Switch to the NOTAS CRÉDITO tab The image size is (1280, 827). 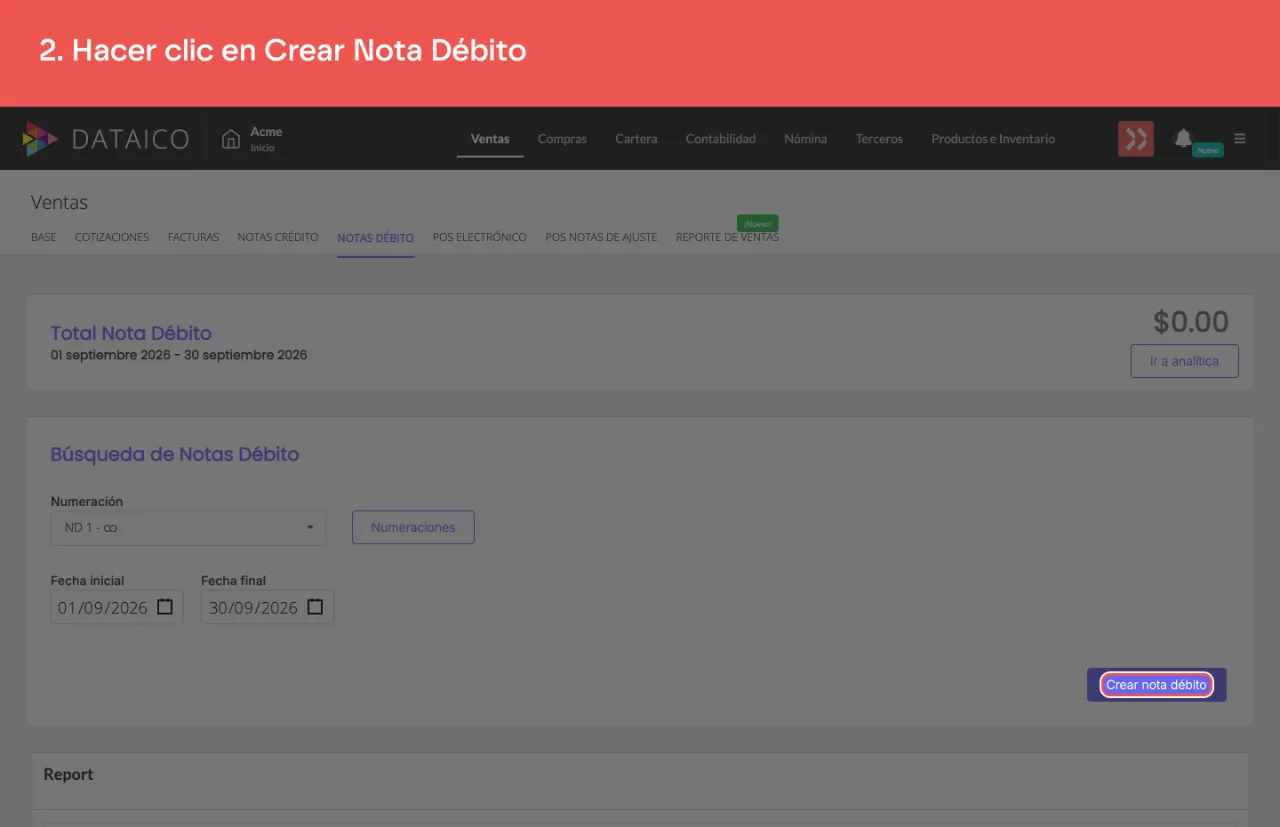coord(278,238)
